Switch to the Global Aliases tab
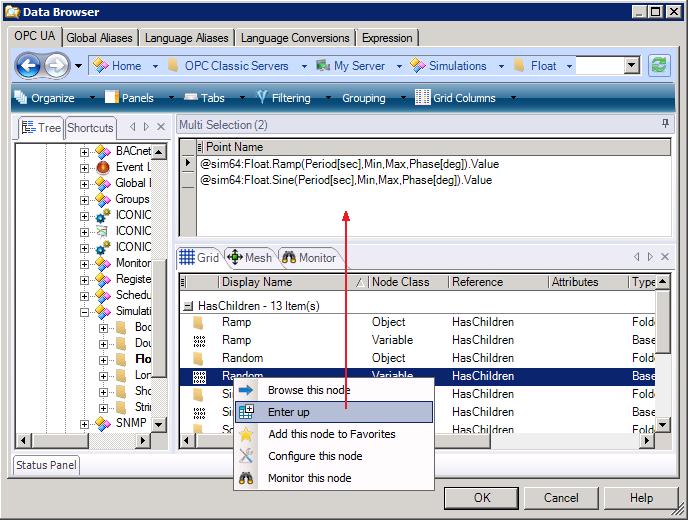The height and width of the screenshot is (520, 688). coord(100,38)
